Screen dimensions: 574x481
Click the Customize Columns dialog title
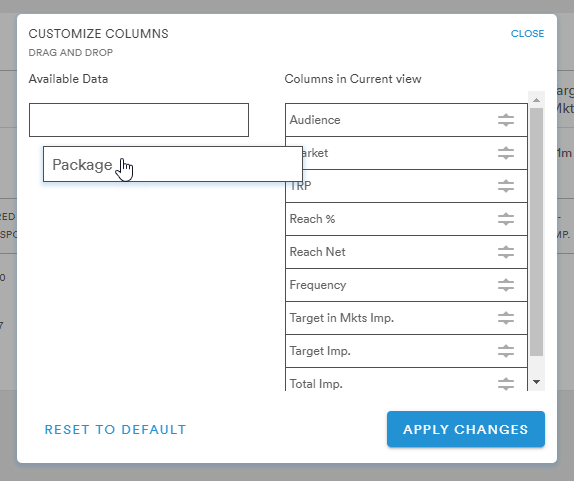coord(98,34)
